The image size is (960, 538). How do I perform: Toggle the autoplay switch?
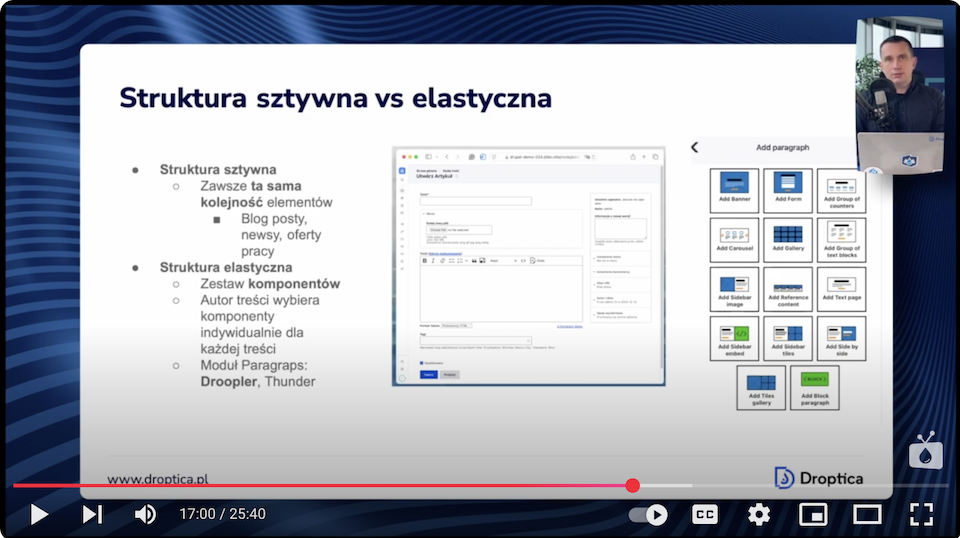pos(648,515)
